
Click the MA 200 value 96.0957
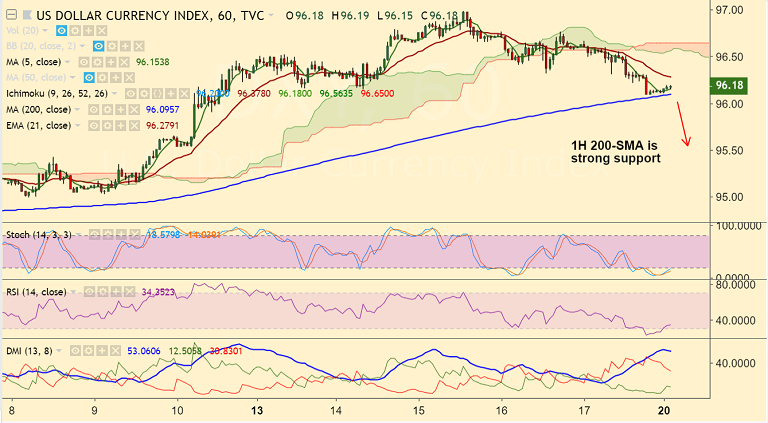[x=163, y=110]
